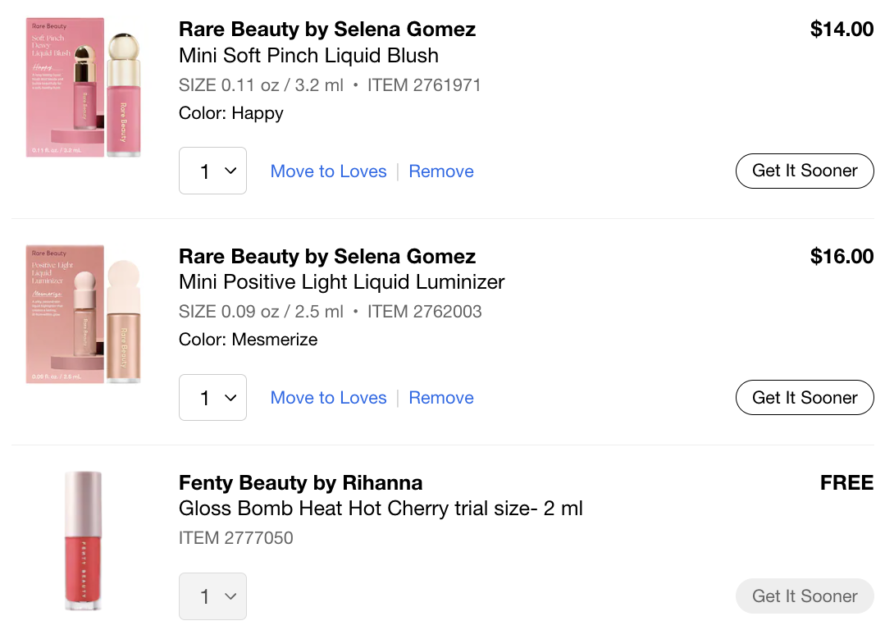Image resolution: width=894 pixels, height=630 pixels.
Task: Click Get It Sooner for the Liquid Luminizer
Action: point(804,398)
